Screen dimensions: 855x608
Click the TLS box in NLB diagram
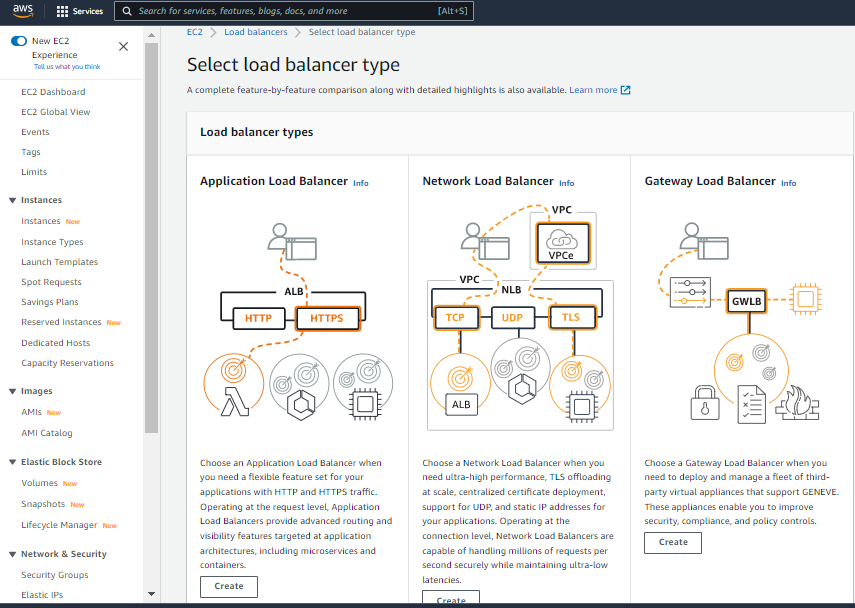click(572, 318)
